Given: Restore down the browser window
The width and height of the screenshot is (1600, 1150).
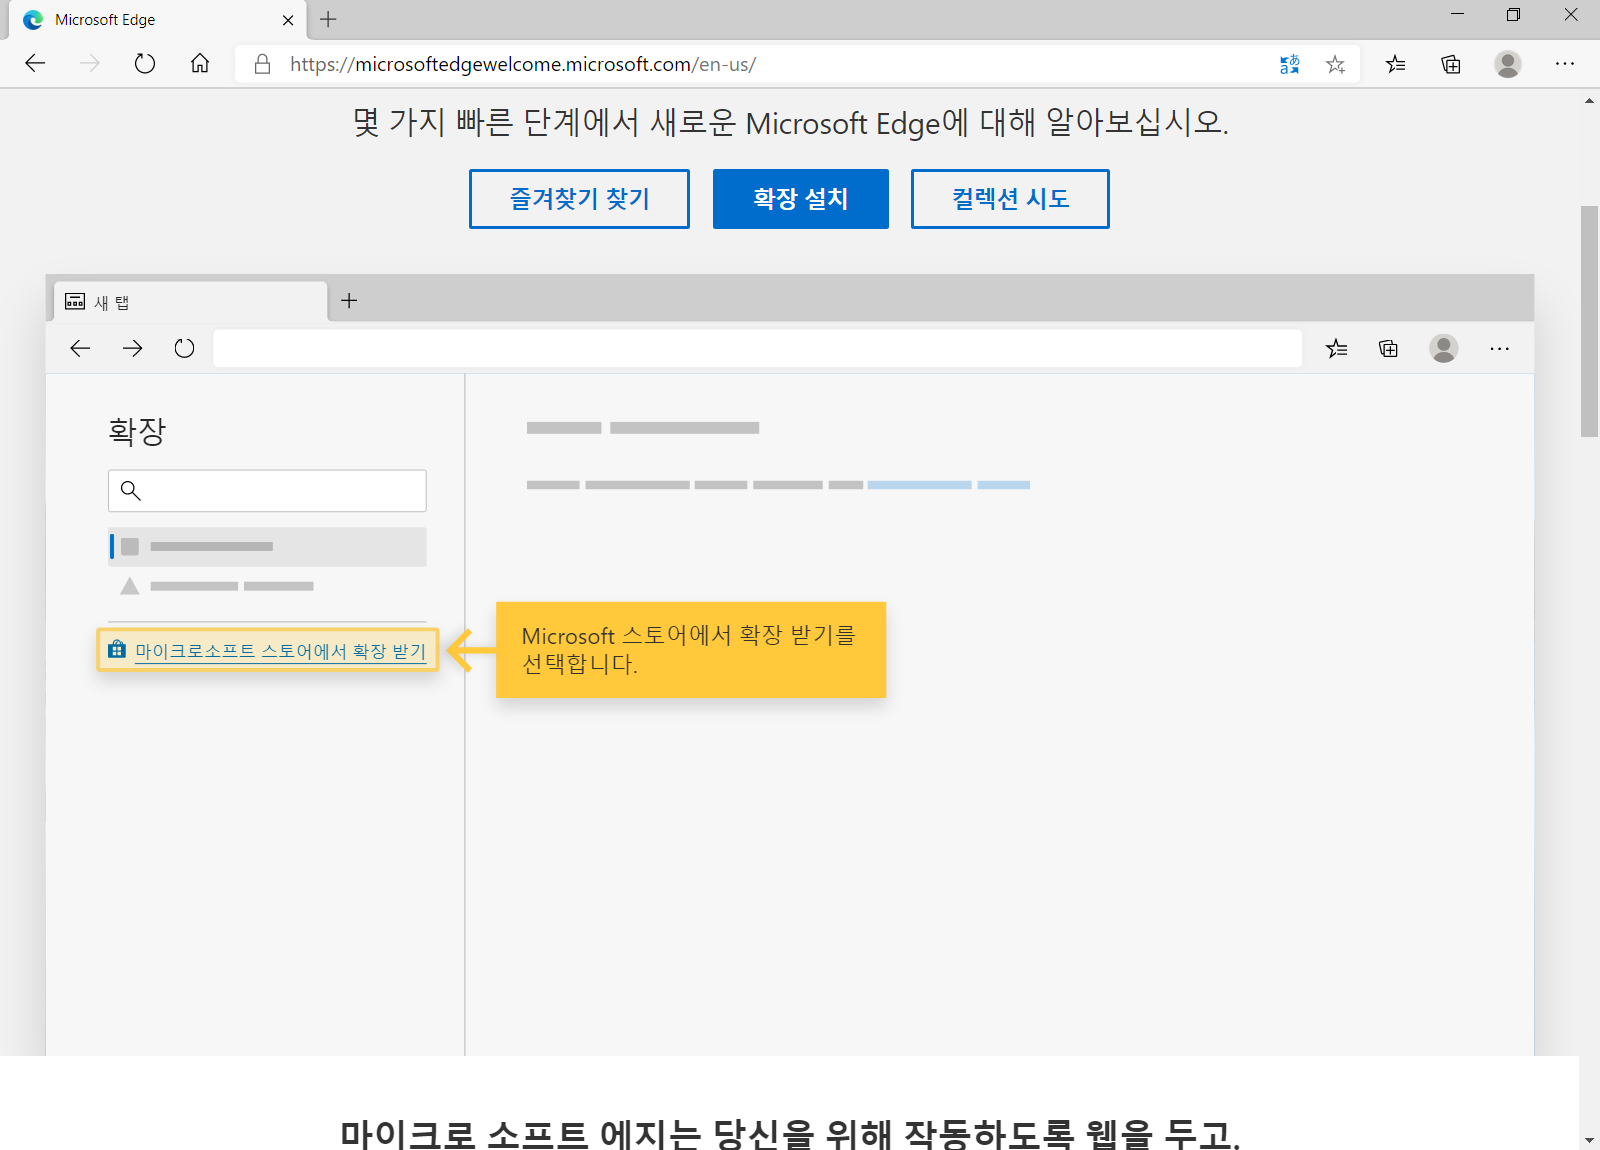Looking at the screenshot, I should tap(1513, 15).
